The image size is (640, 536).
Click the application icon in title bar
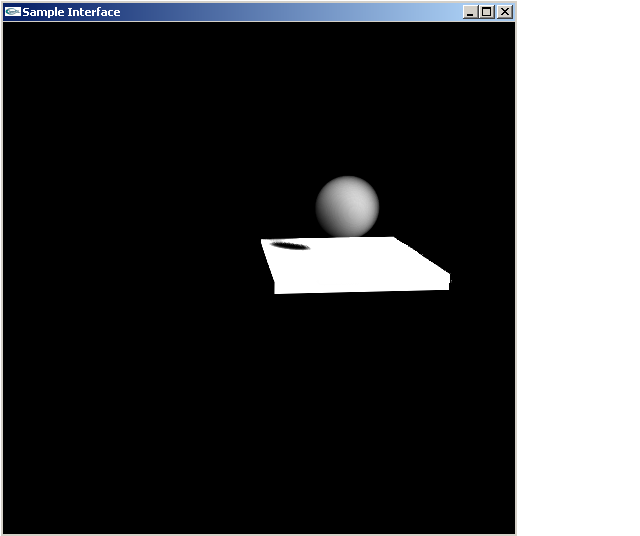click(x=13, y=12)
